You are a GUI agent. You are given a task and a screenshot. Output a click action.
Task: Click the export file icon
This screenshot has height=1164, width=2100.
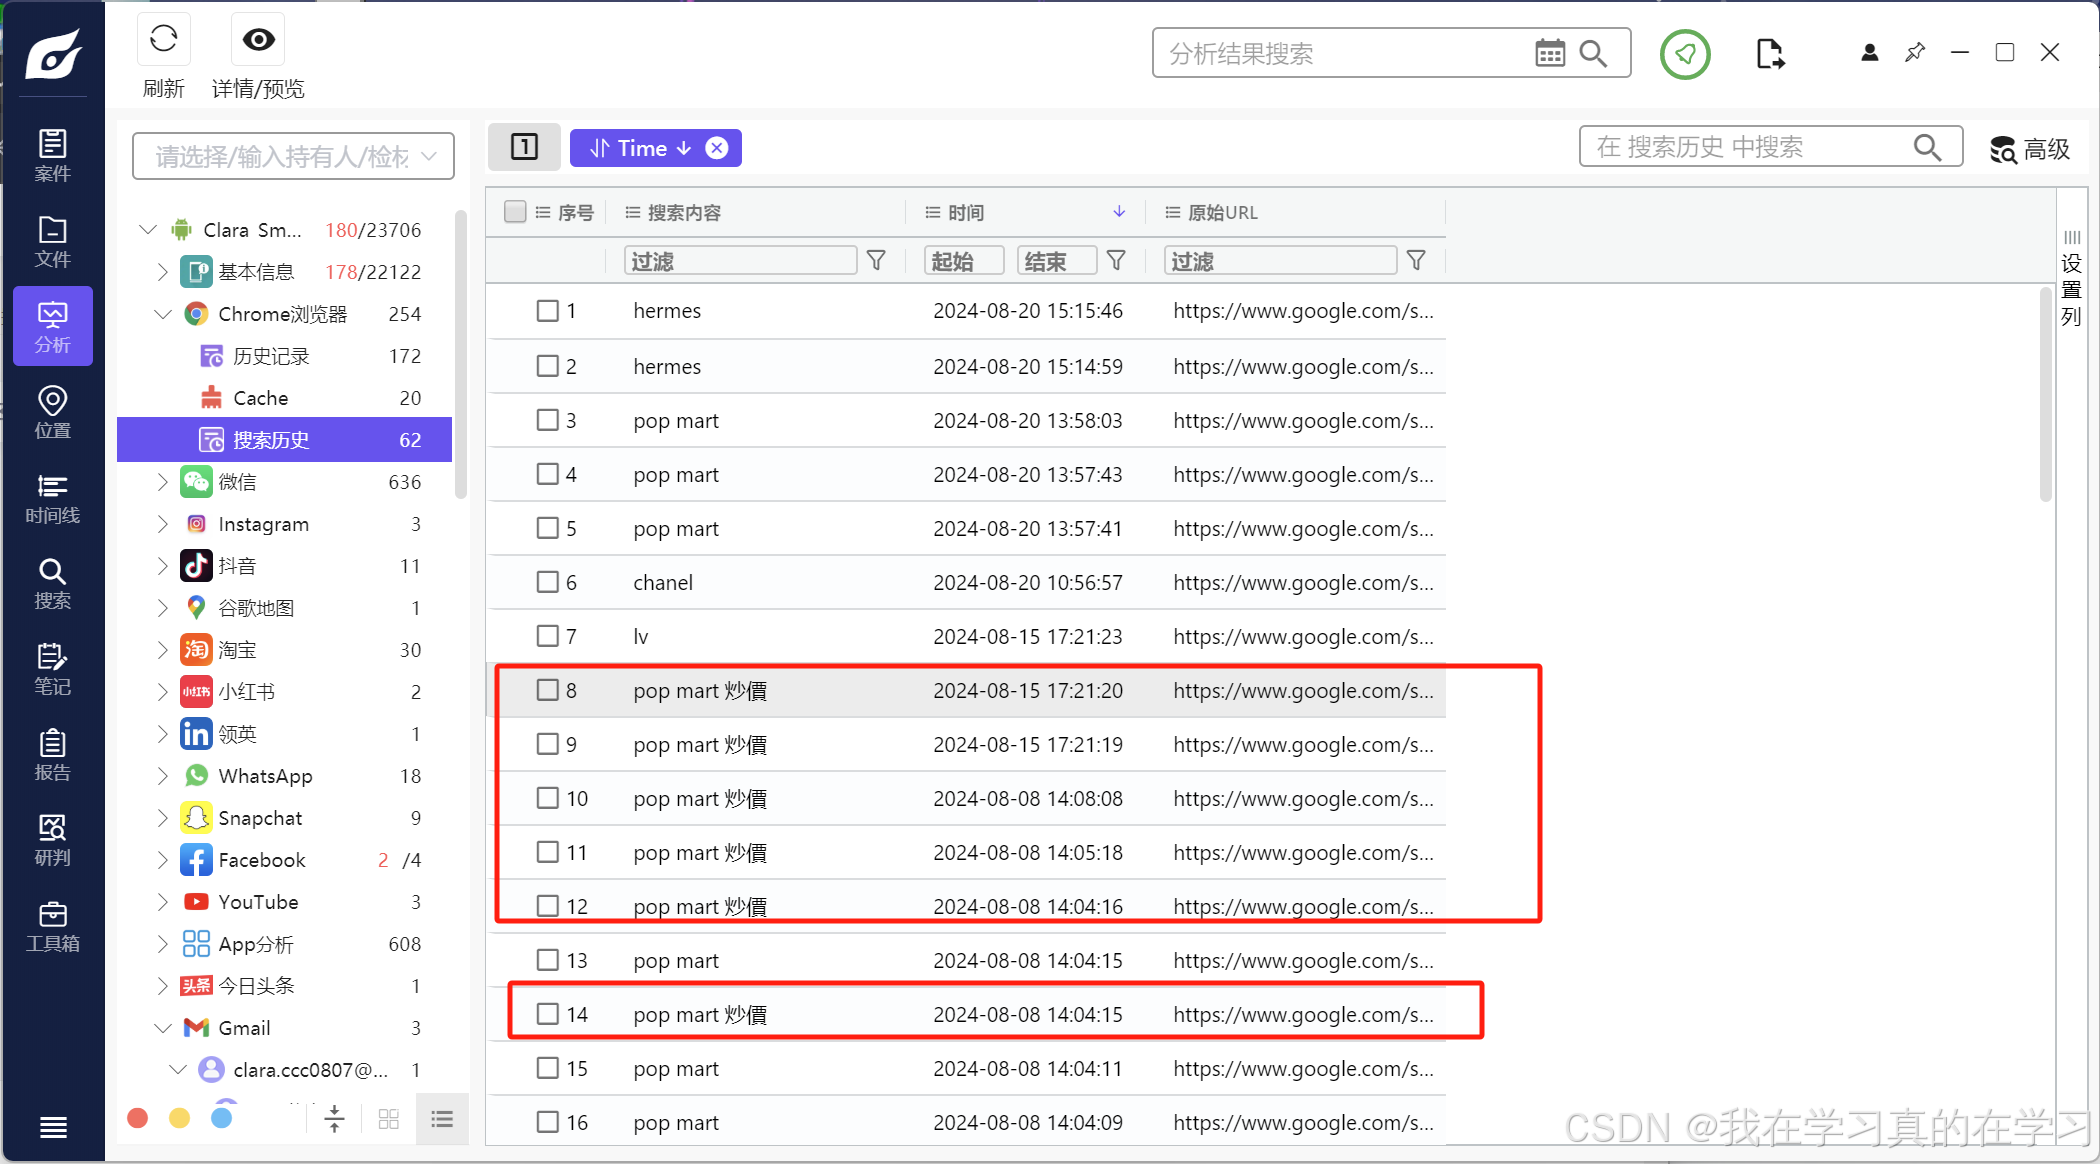(1769, 53)
